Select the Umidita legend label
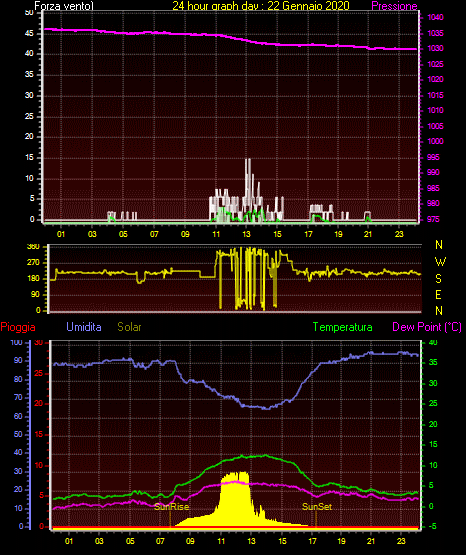Image resolution: width=466 pixels, height=555 pixels. click(84, 326)
